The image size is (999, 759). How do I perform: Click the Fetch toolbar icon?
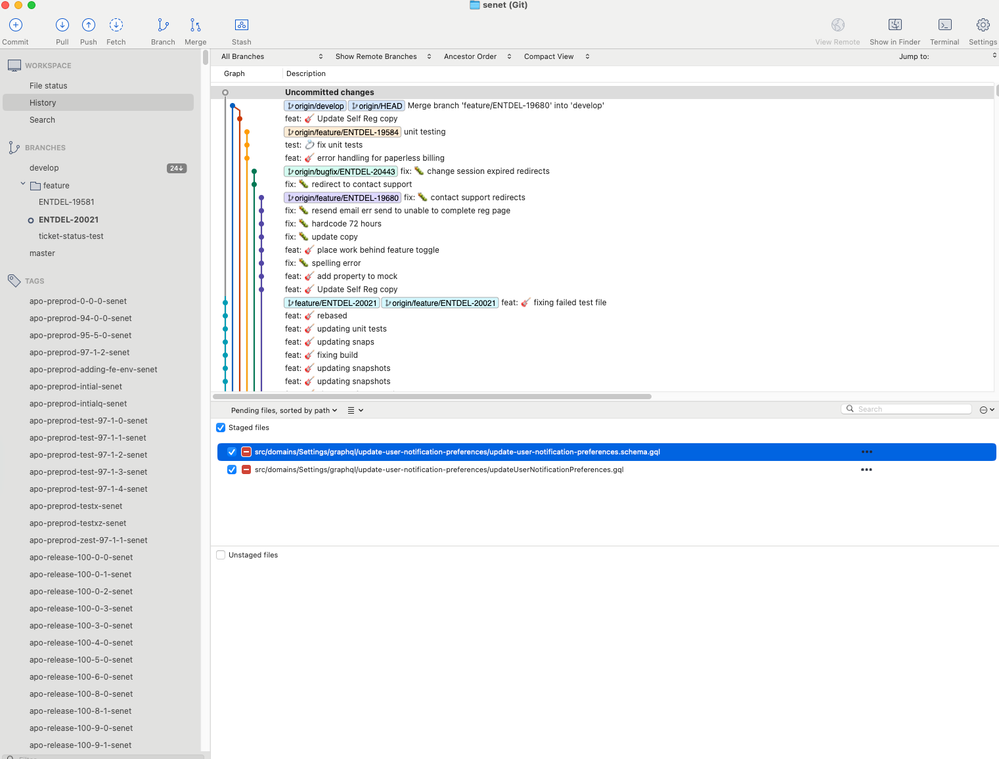coord(116,25)
